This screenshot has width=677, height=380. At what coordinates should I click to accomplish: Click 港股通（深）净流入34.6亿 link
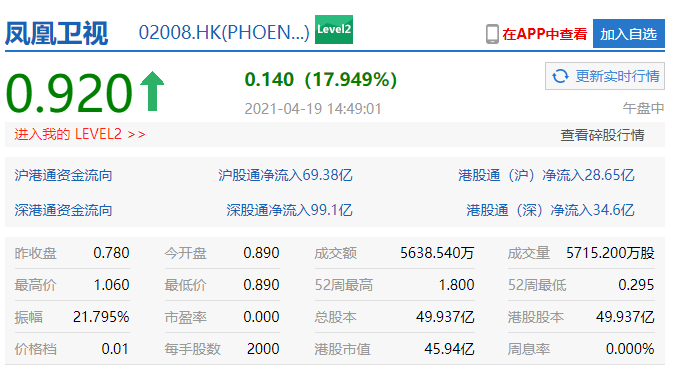(x=550, y=210)
